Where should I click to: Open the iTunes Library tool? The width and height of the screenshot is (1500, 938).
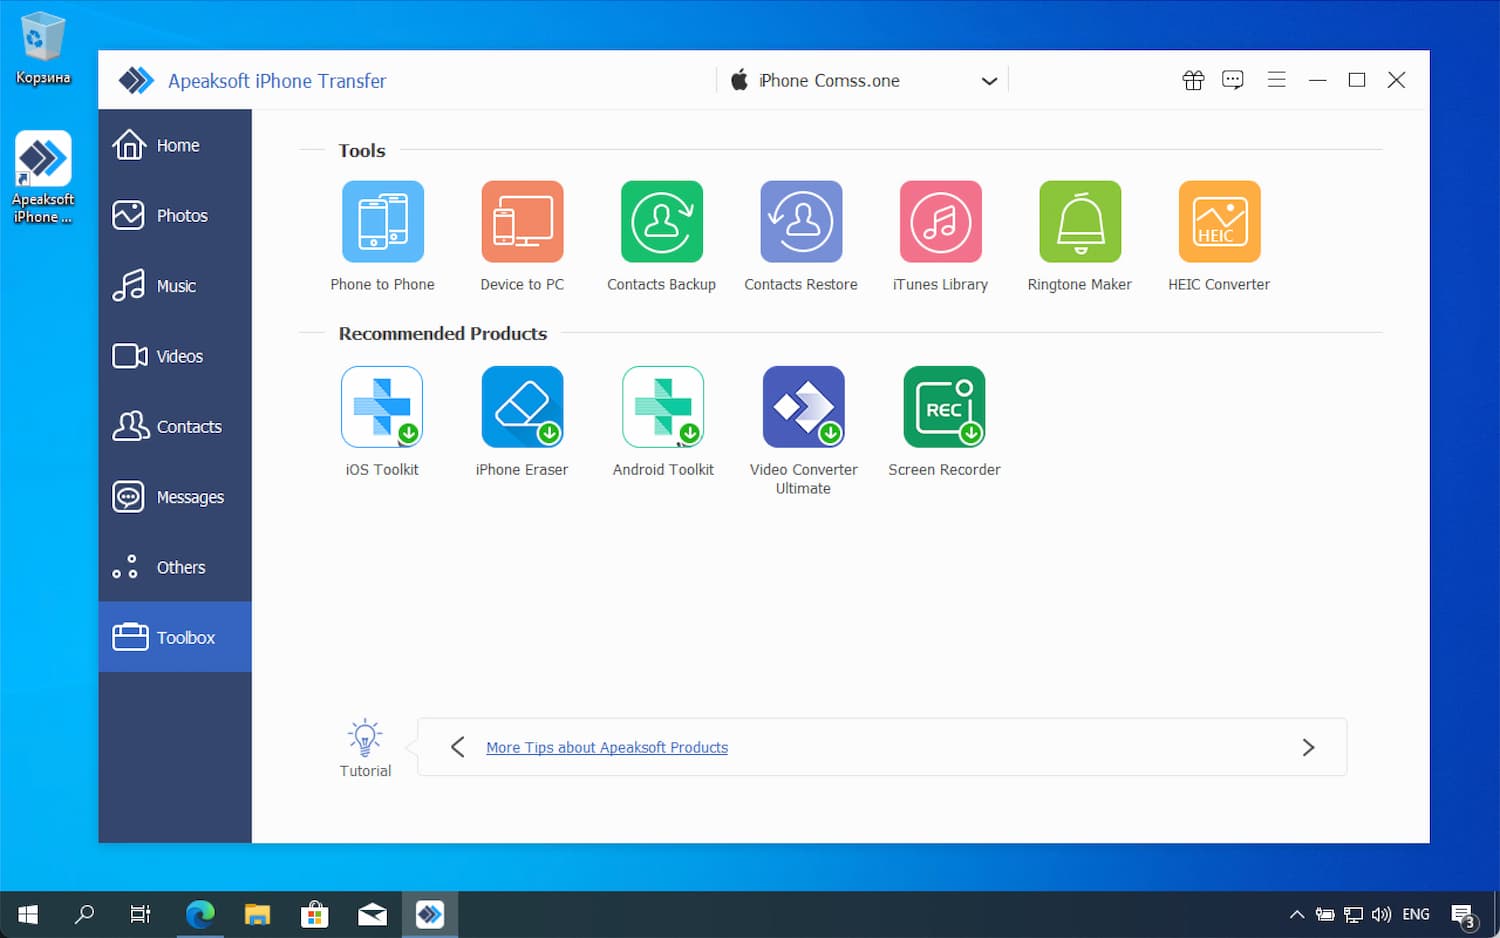point(940,222)
